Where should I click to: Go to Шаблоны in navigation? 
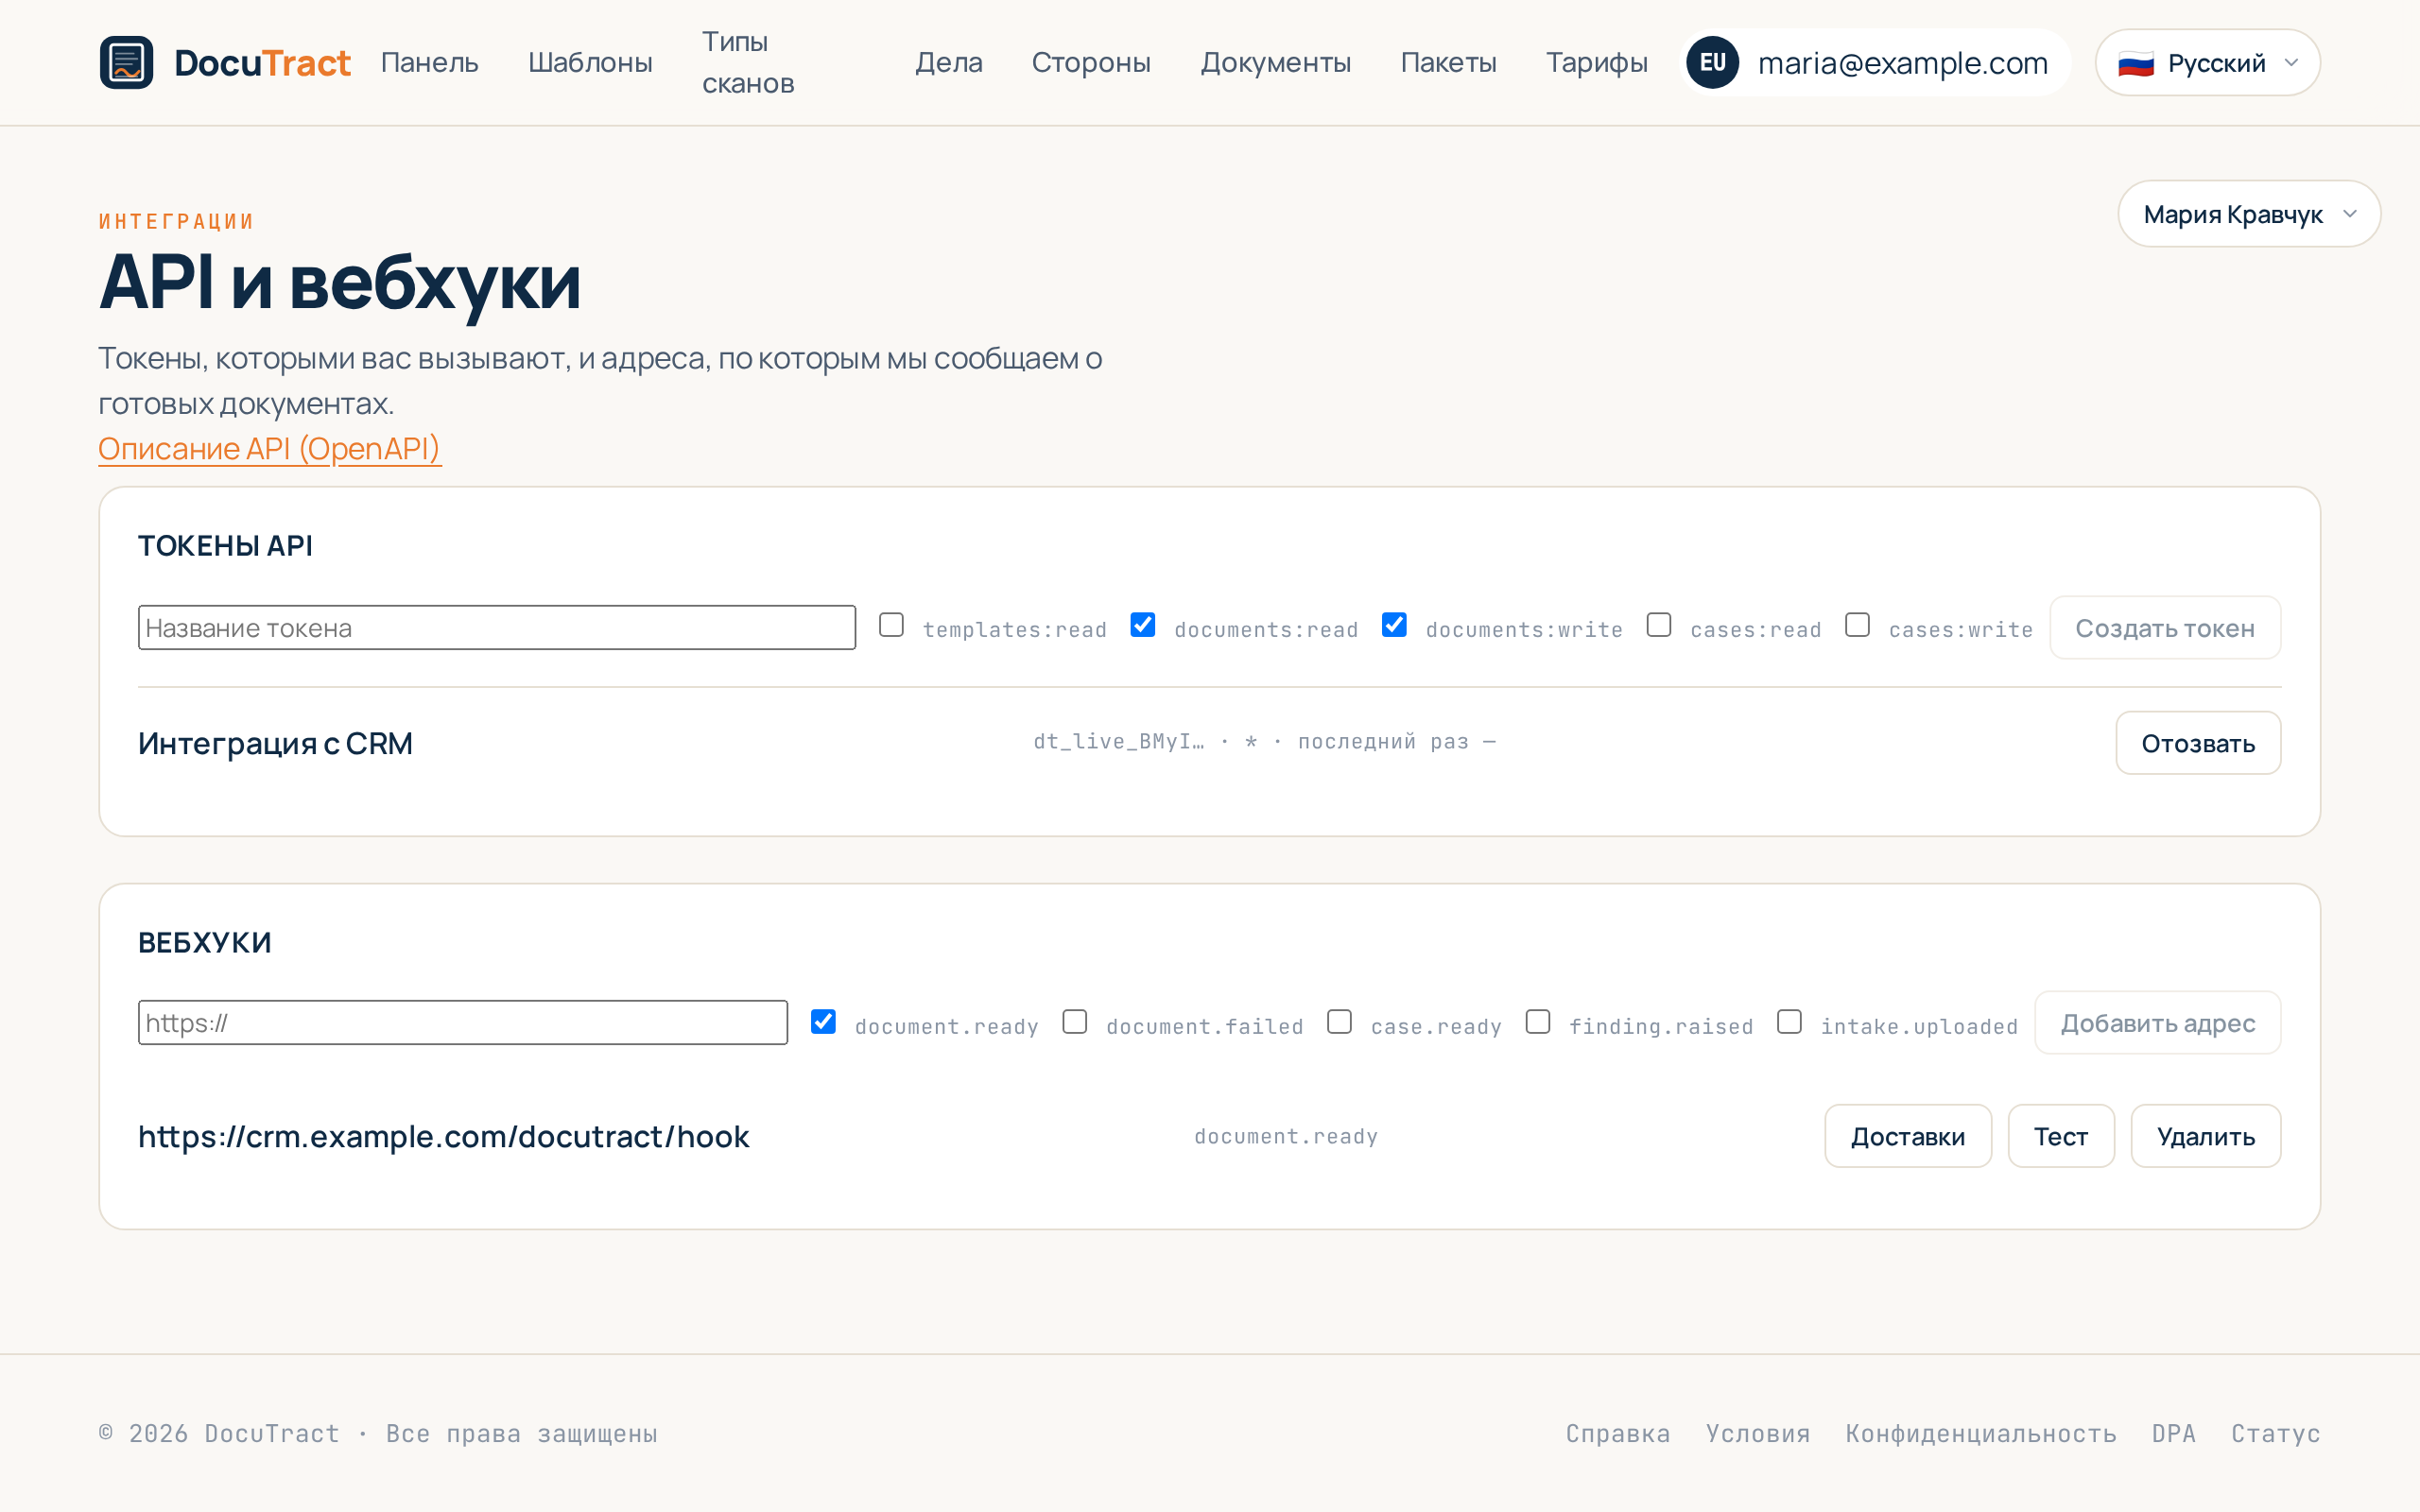[x=590, y=62]
